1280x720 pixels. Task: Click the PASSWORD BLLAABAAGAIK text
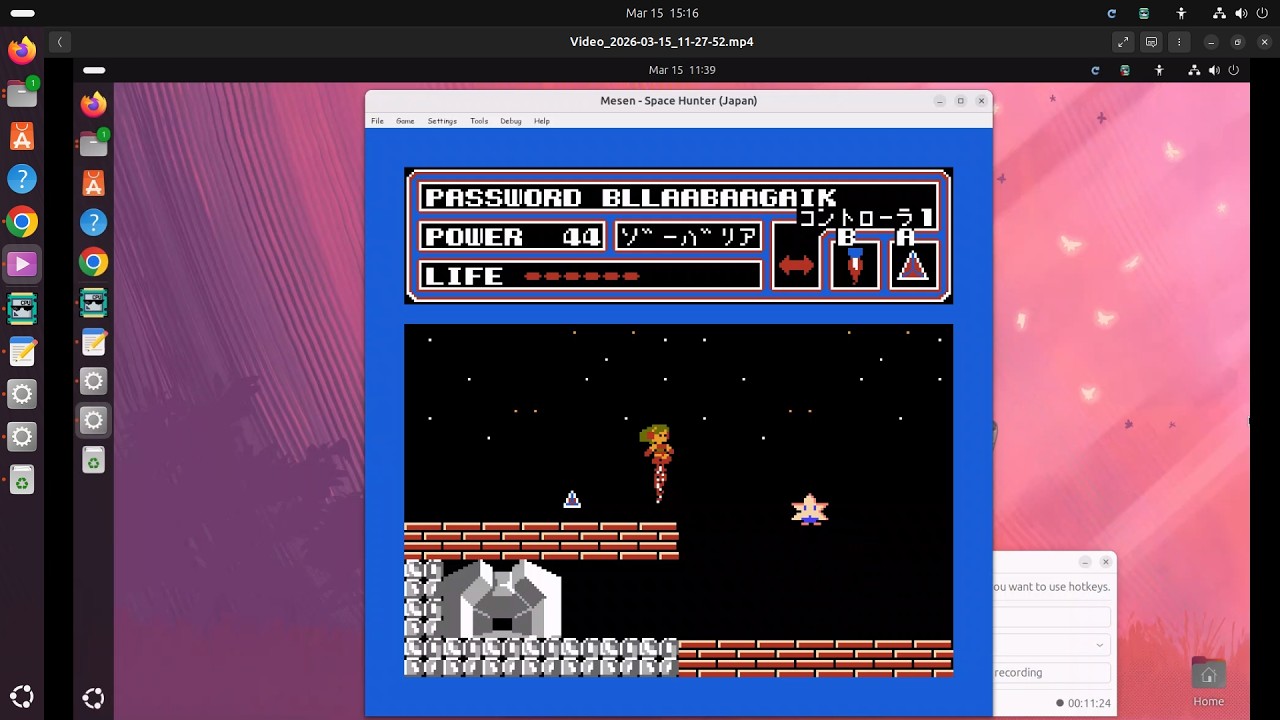pos(630,197)
